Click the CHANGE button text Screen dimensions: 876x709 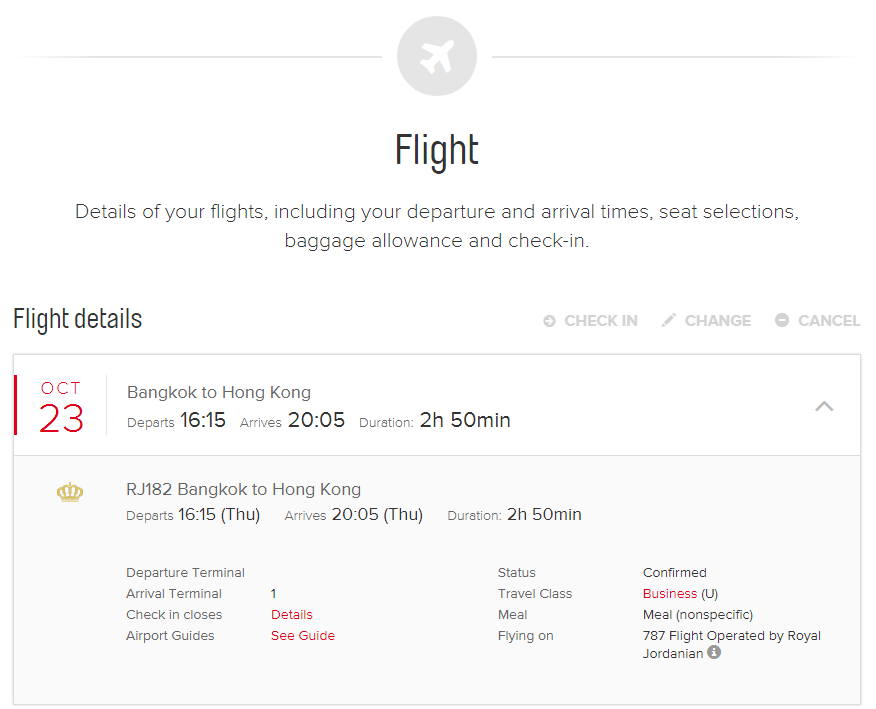[x=718, y=321]
